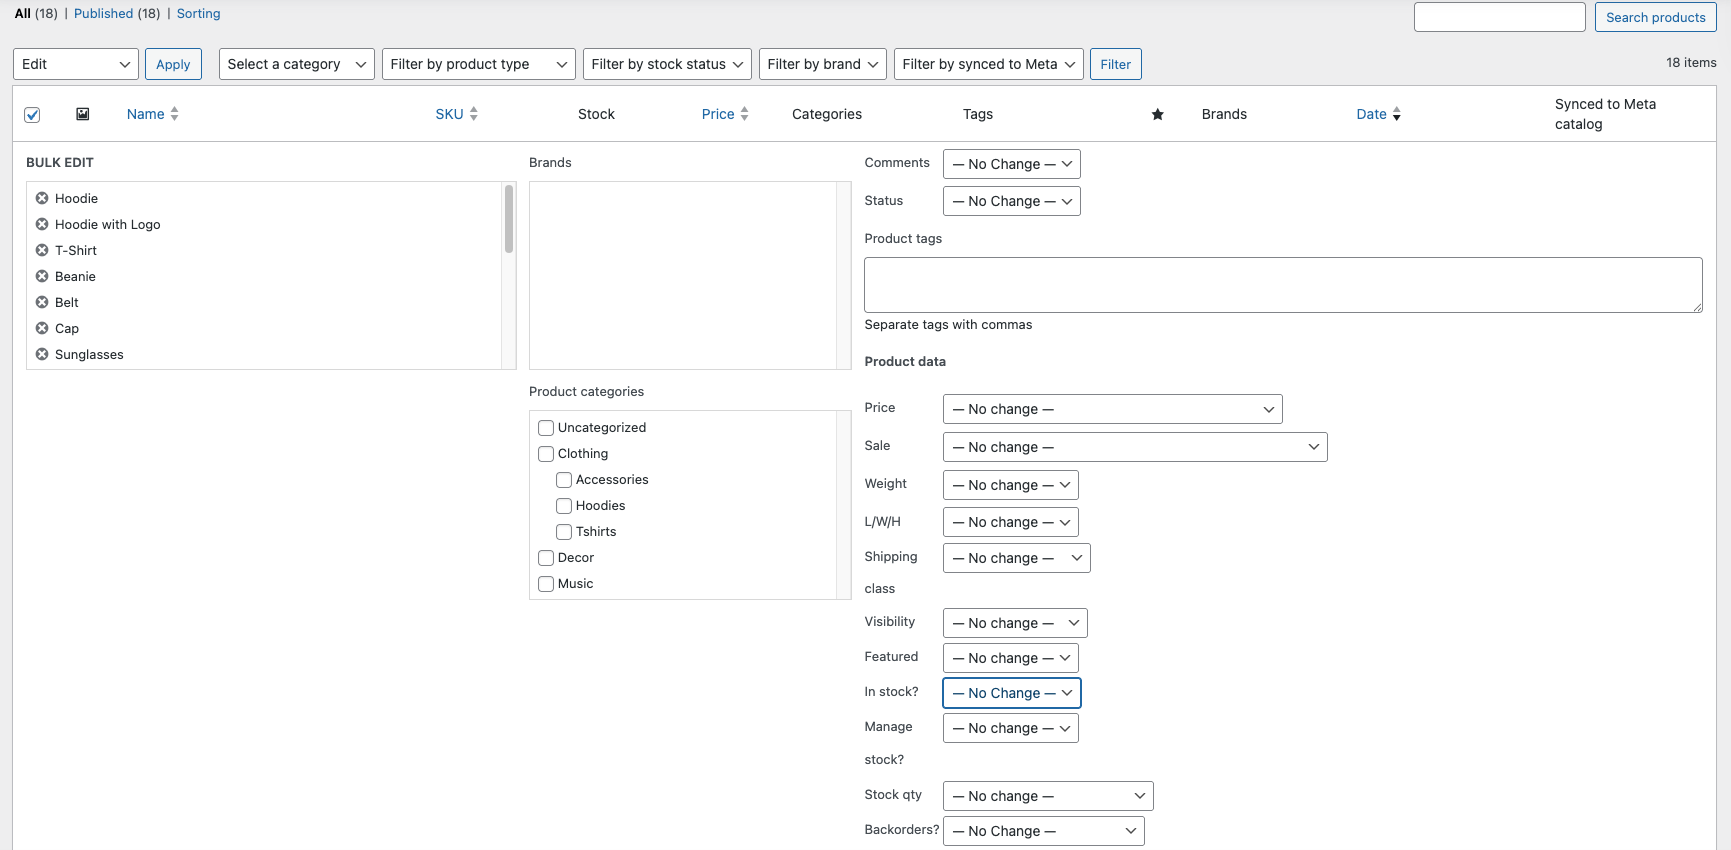Enable the Music category checkbox
Screen dimensions: 1731x850
(546, 584)
